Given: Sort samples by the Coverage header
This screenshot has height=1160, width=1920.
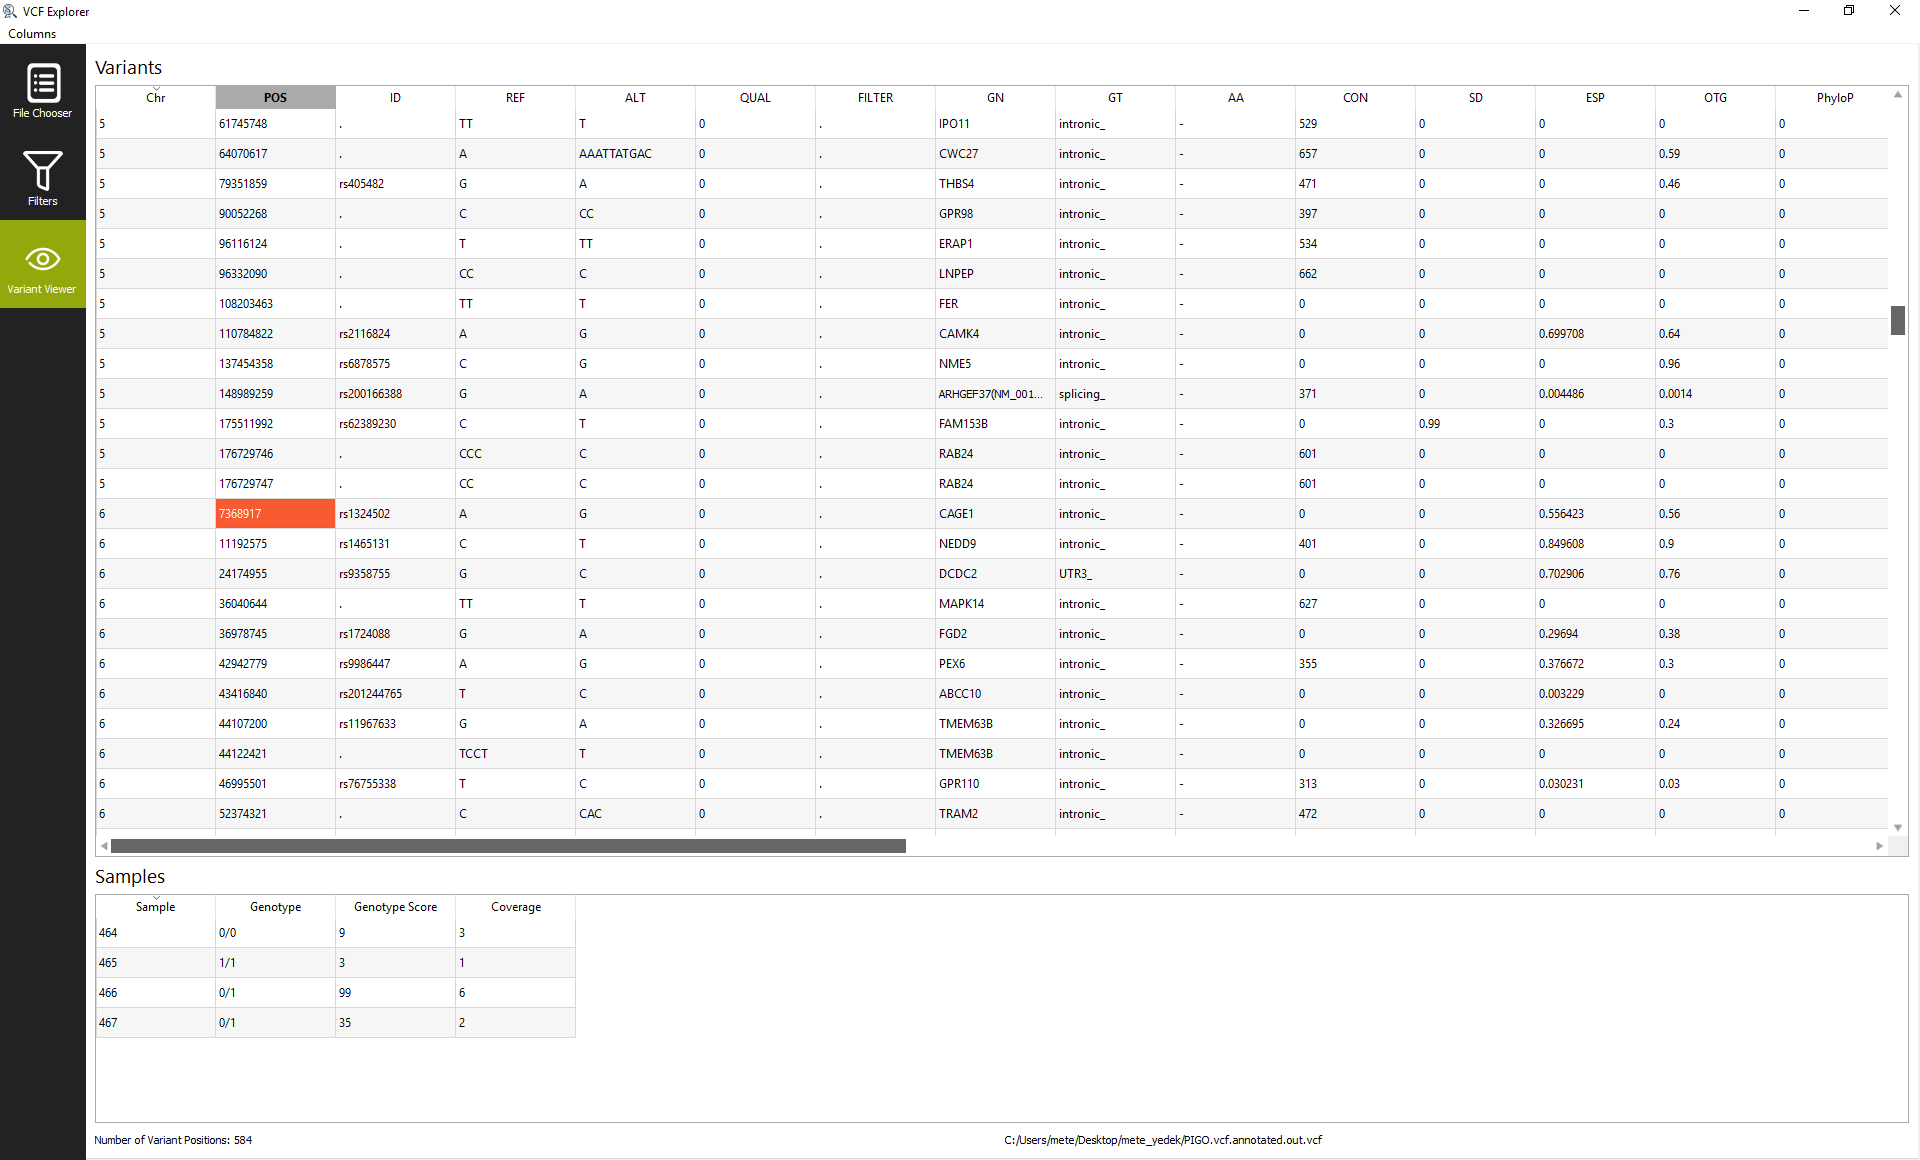Looking at the screenshot, I should (515, 907).
